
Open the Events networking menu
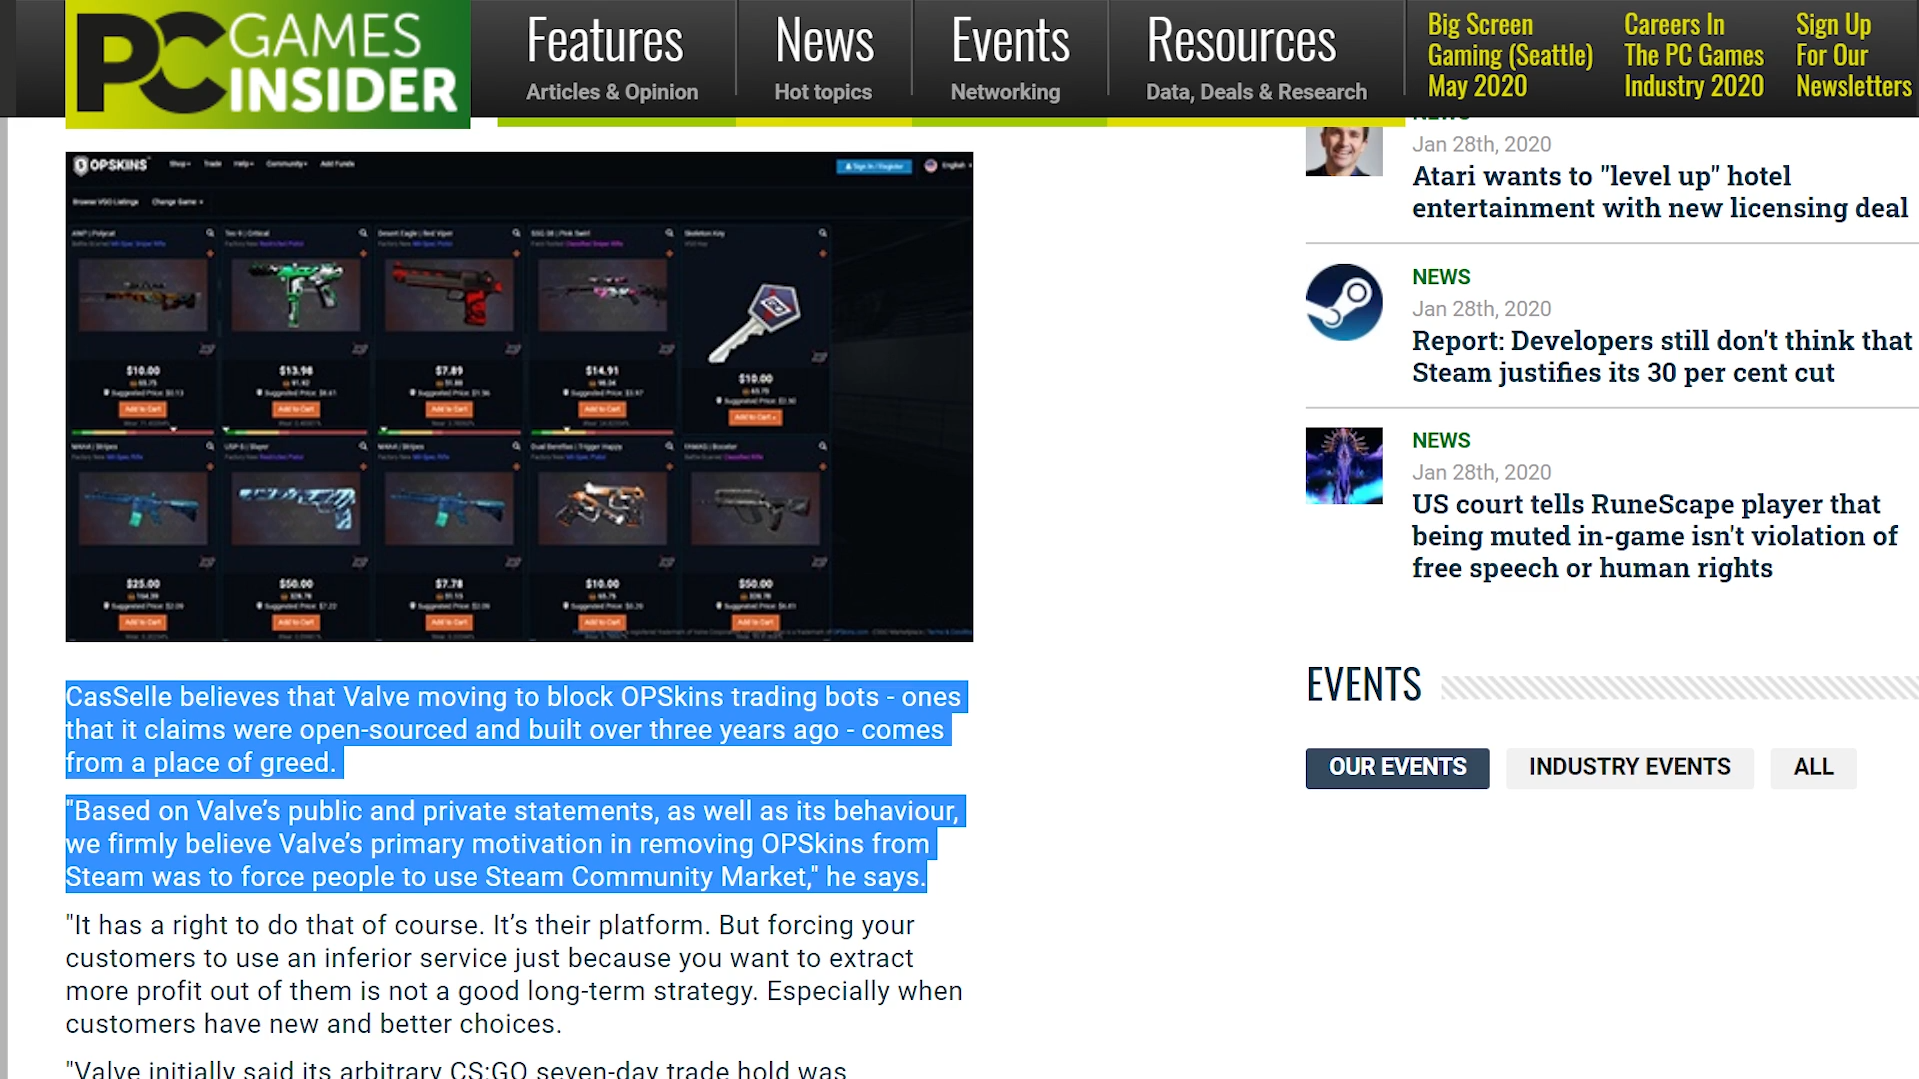coord(1009,58)
